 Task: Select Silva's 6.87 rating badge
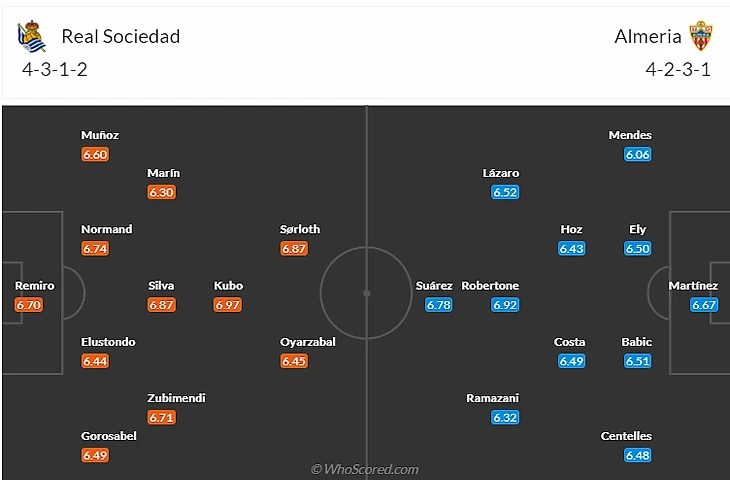[161, 305]
